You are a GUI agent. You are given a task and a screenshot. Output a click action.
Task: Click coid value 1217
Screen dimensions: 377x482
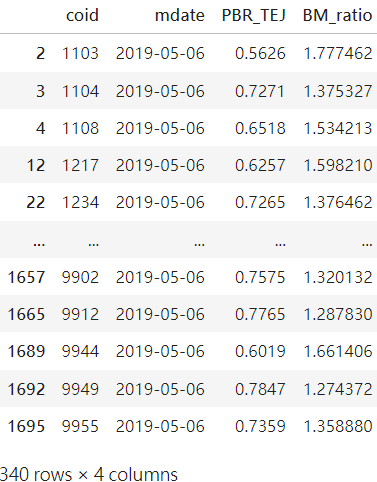click(80, 165)
